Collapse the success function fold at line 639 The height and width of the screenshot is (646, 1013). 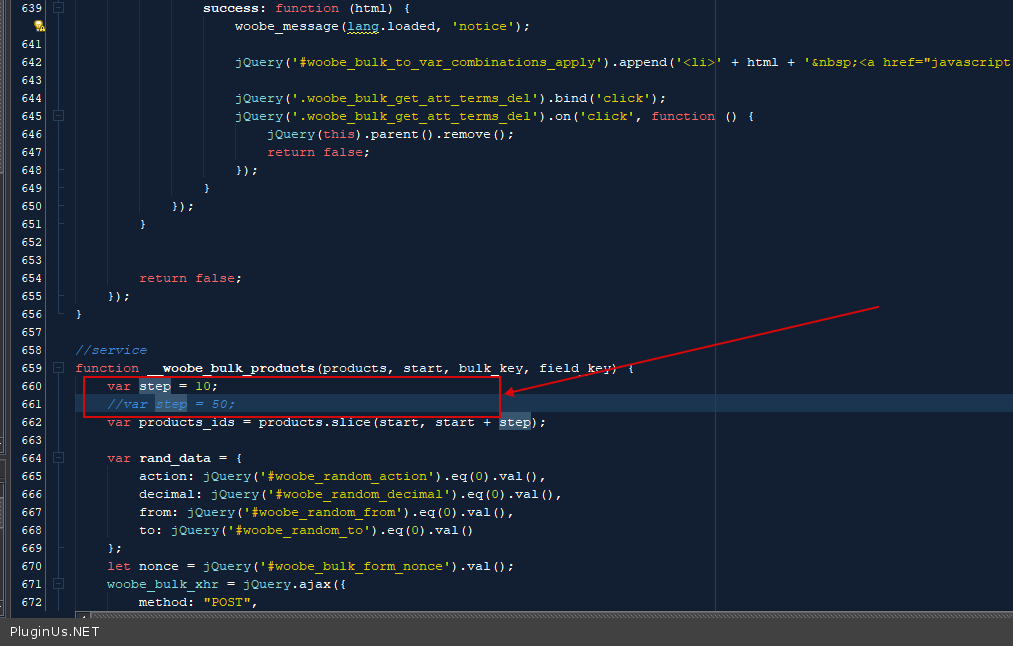pos(59,8)
